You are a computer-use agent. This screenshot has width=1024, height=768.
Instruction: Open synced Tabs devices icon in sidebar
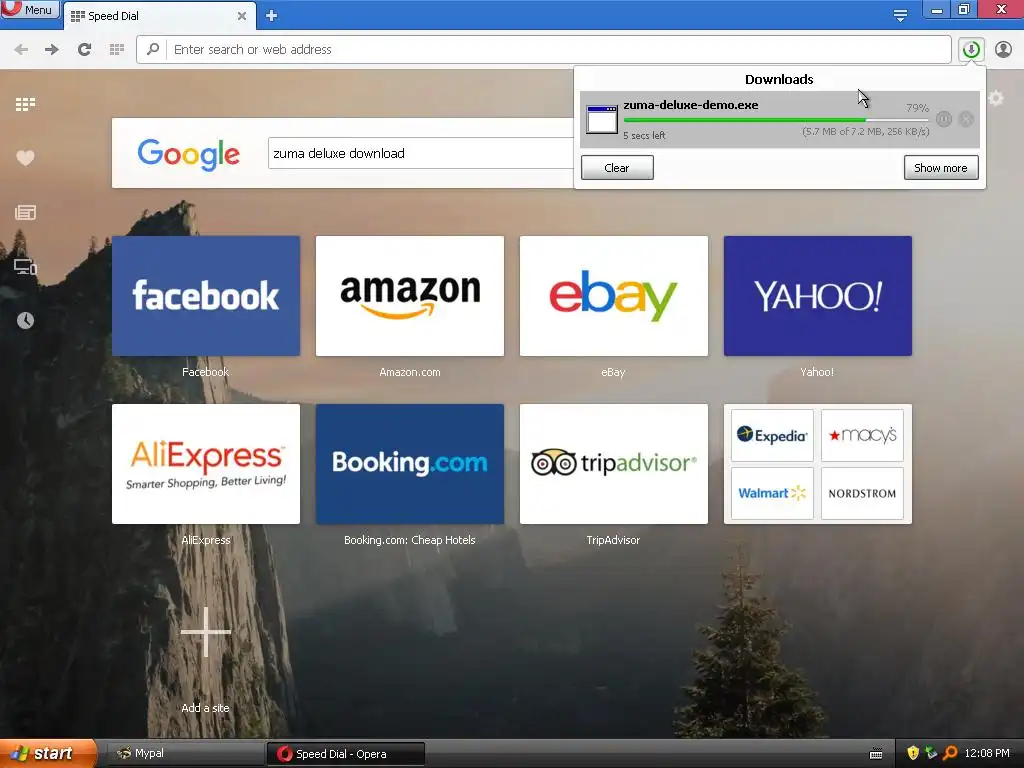[x=25, y=266]
